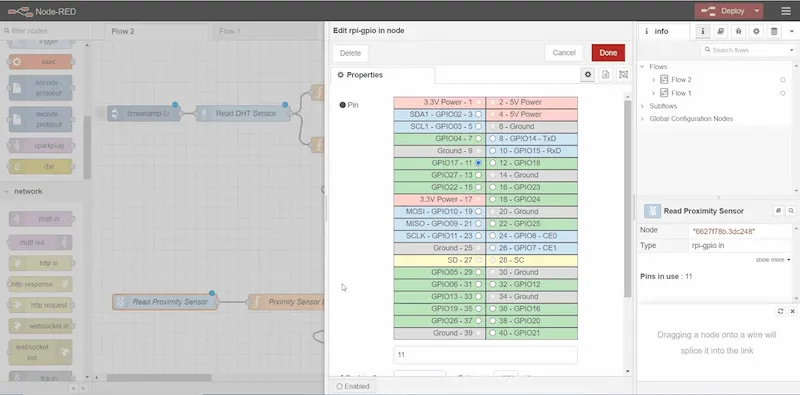The height and width of the screenshot is (395, 800).
Task: Click the Search flows field
Action: (744, 50)
